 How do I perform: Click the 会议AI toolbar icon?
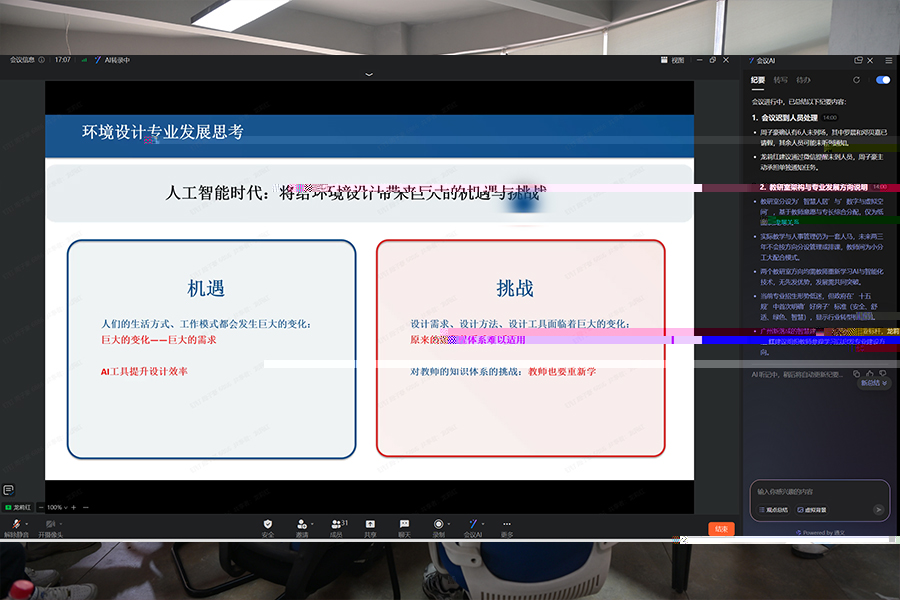[473, 523]
